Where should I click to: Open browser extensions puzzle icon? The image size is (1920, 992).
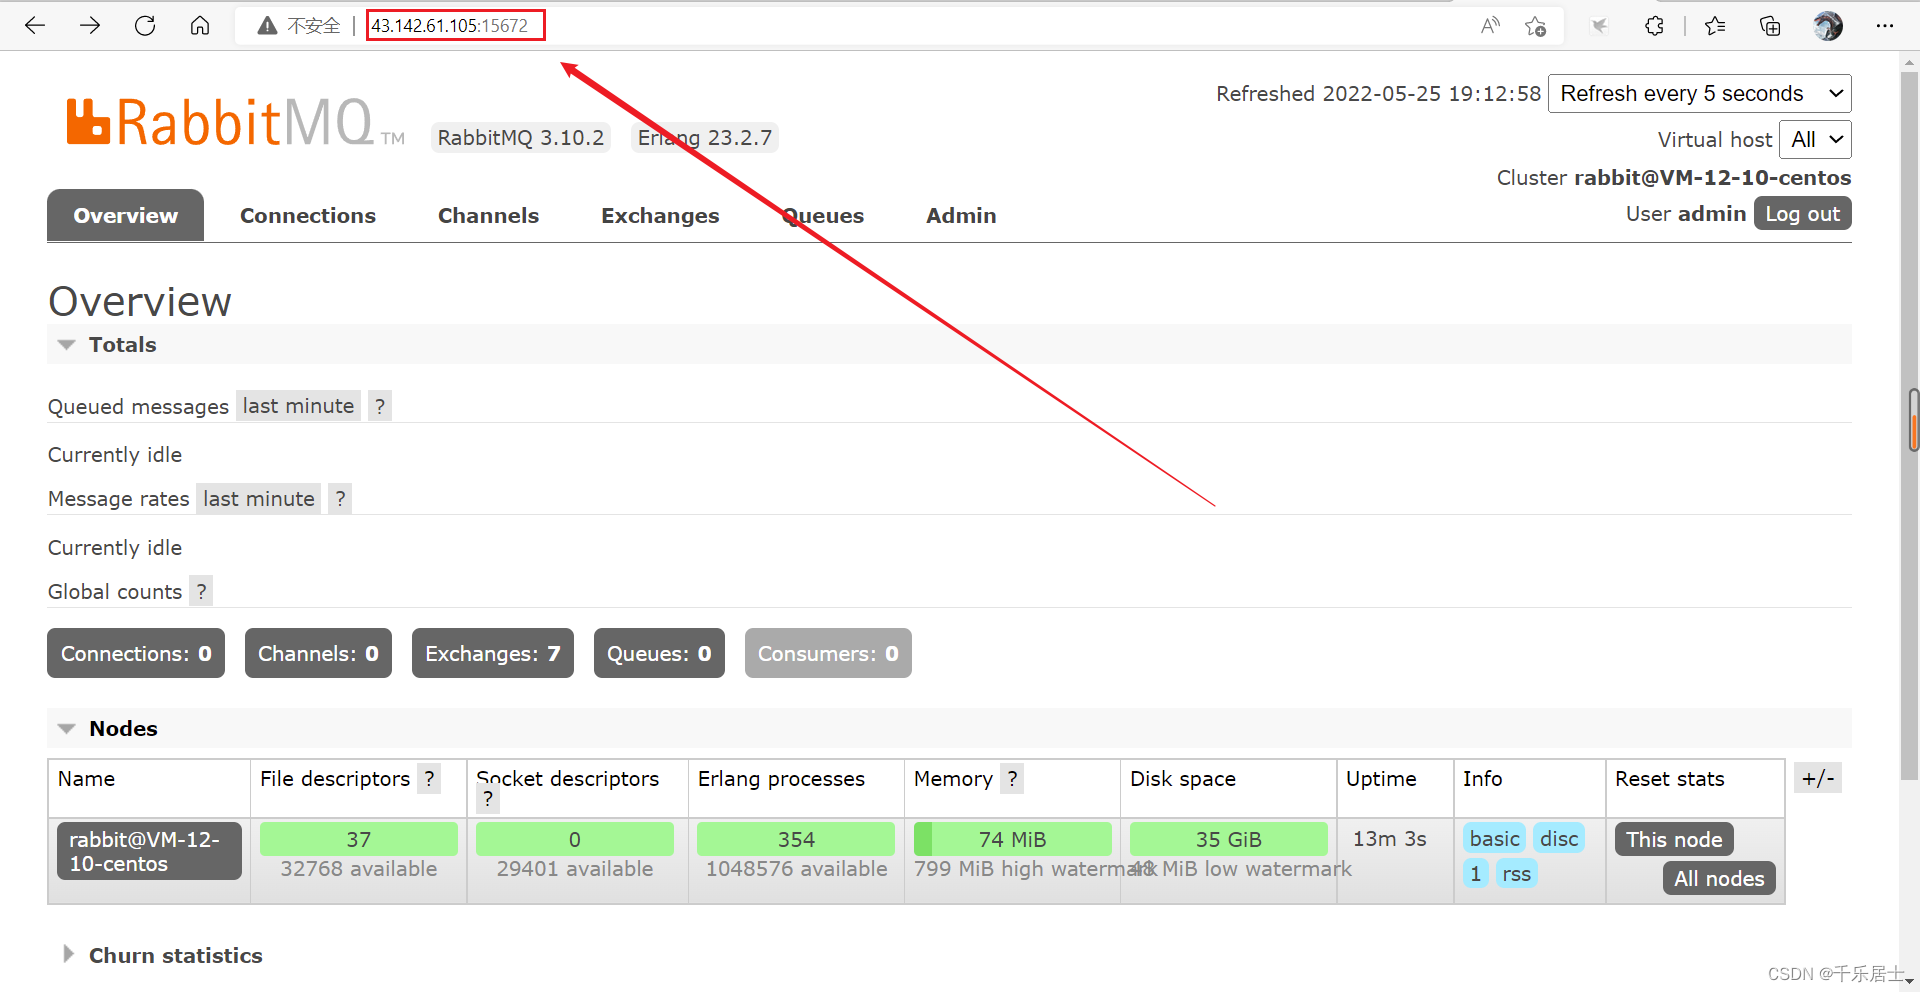click(x=1655, y=26)
